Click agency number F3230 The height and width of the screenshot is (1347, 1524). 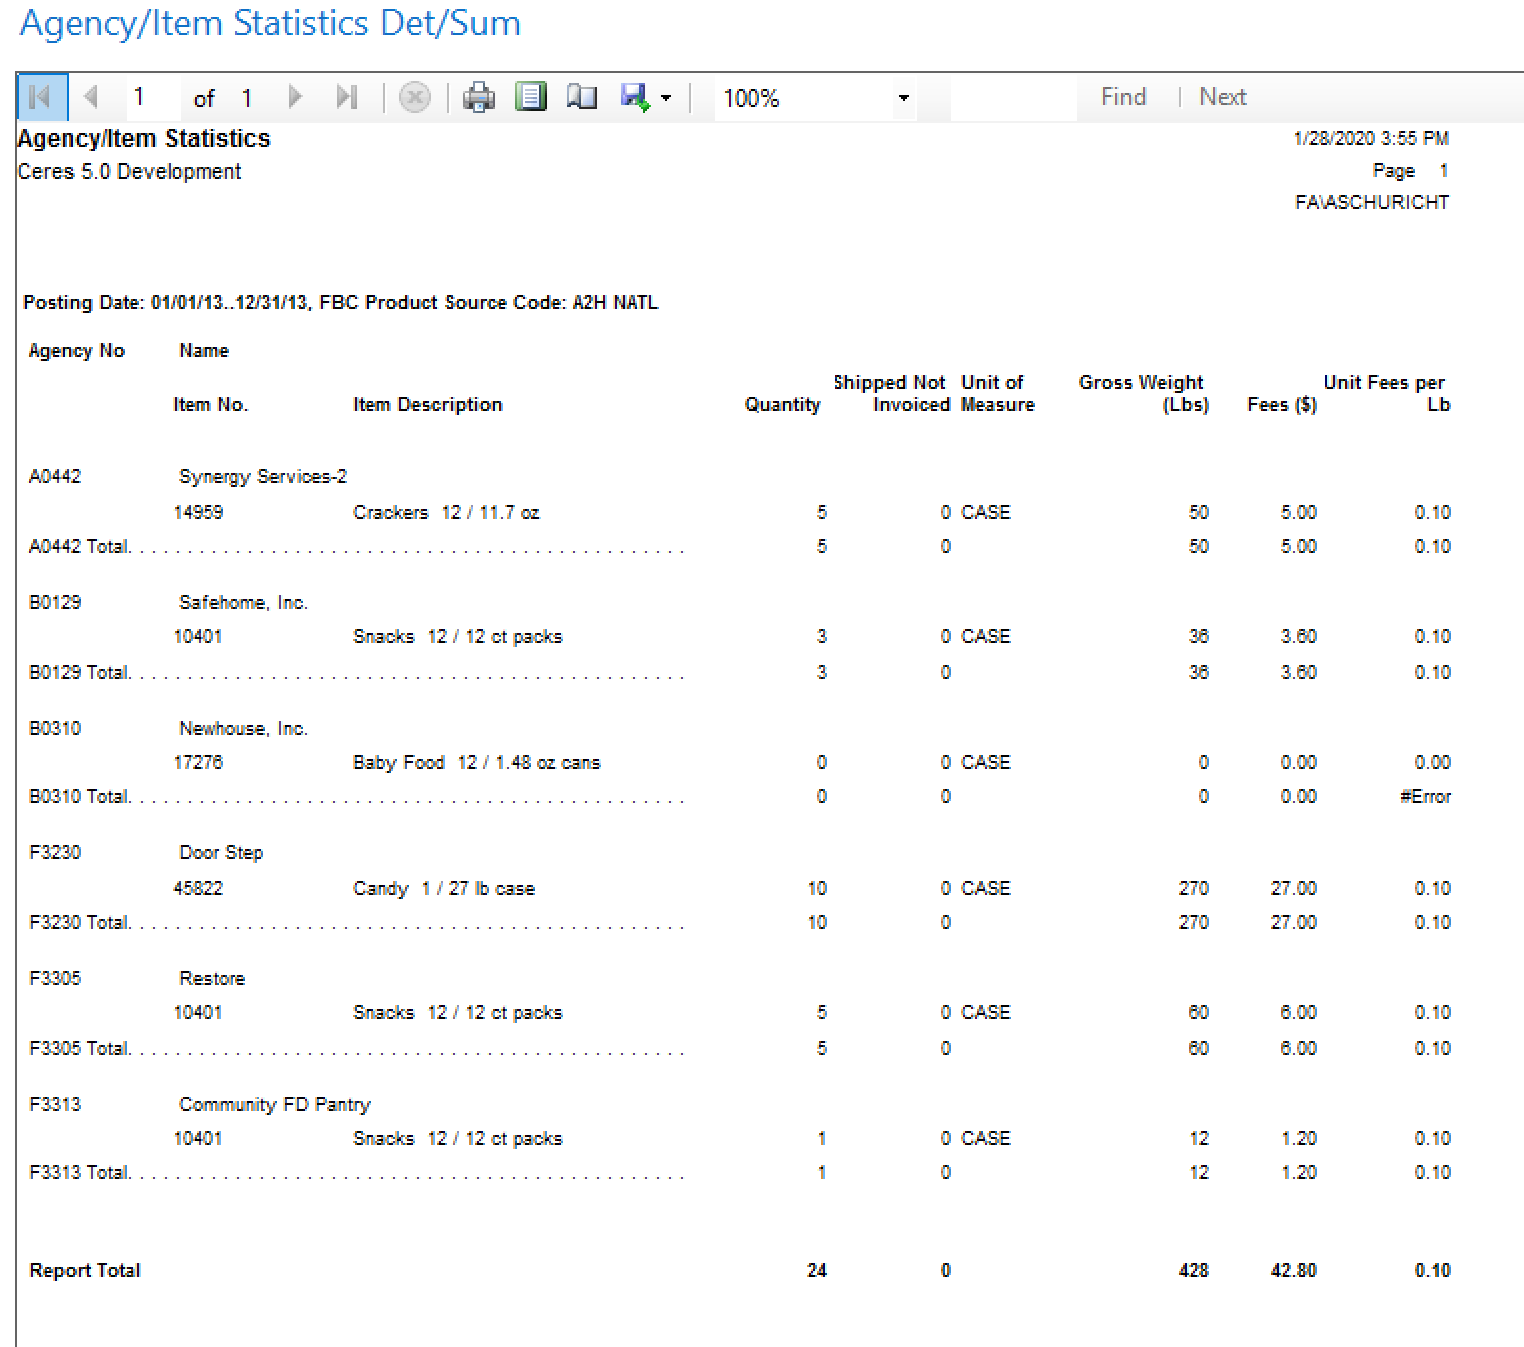pyautogui.click(x=55, y=853)
